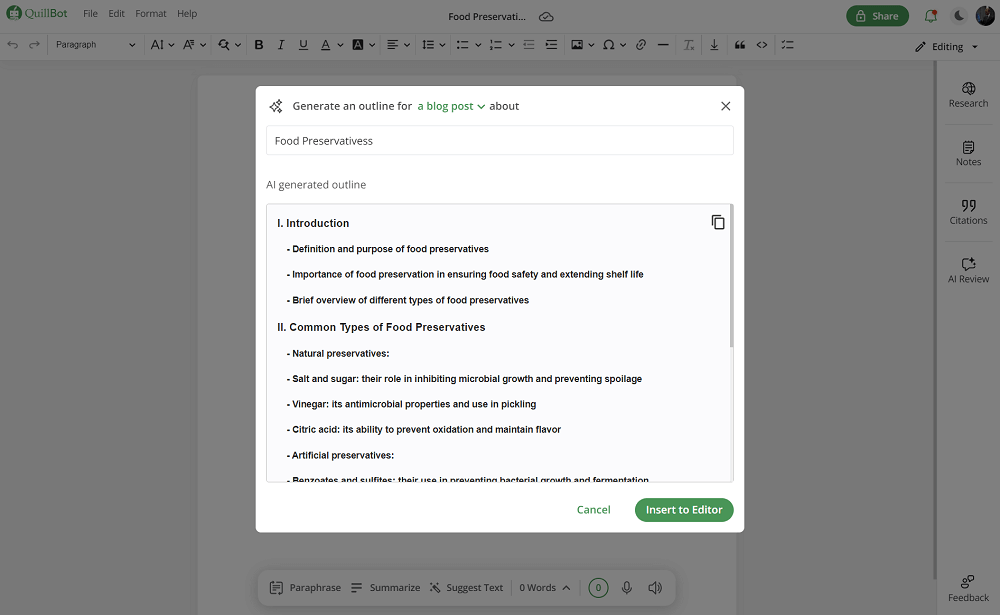Click the microphone dictation icon
Viewport: 1000px width, 615px height.
(x=627, y=588)
